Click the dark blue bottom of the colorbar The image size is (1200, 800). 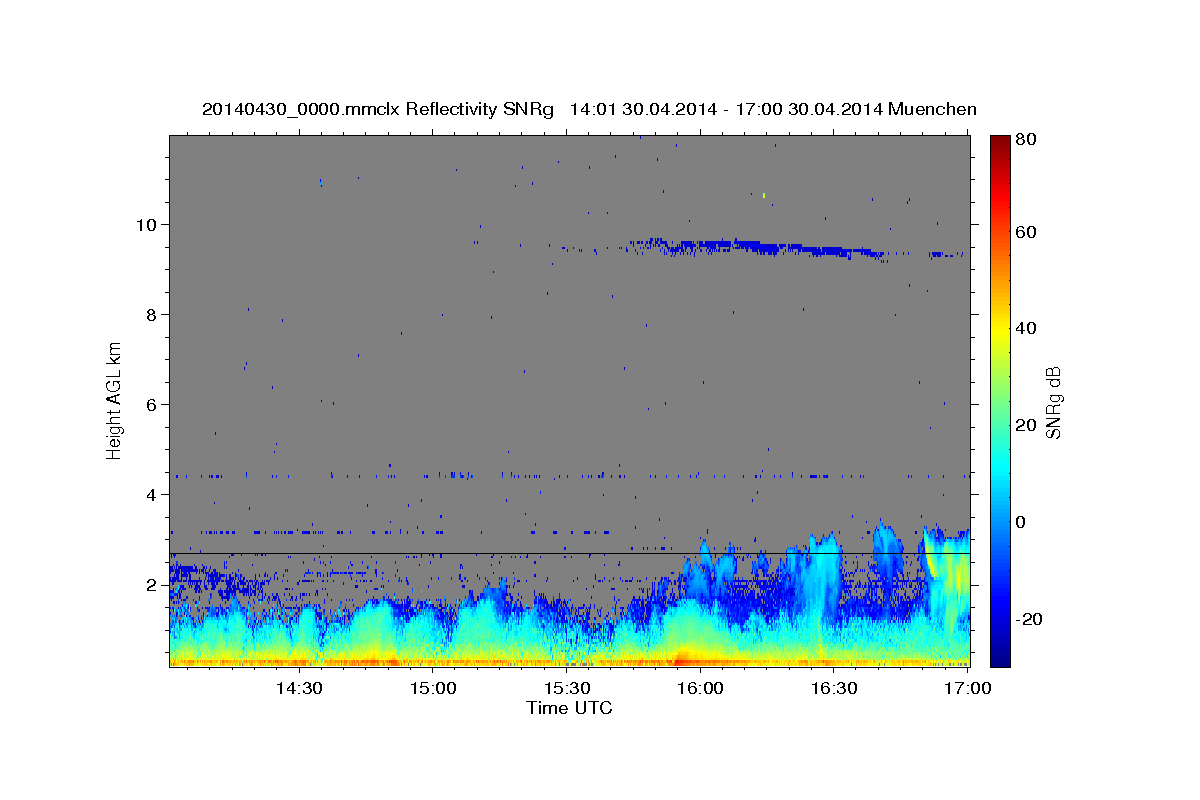(1000, 655)
